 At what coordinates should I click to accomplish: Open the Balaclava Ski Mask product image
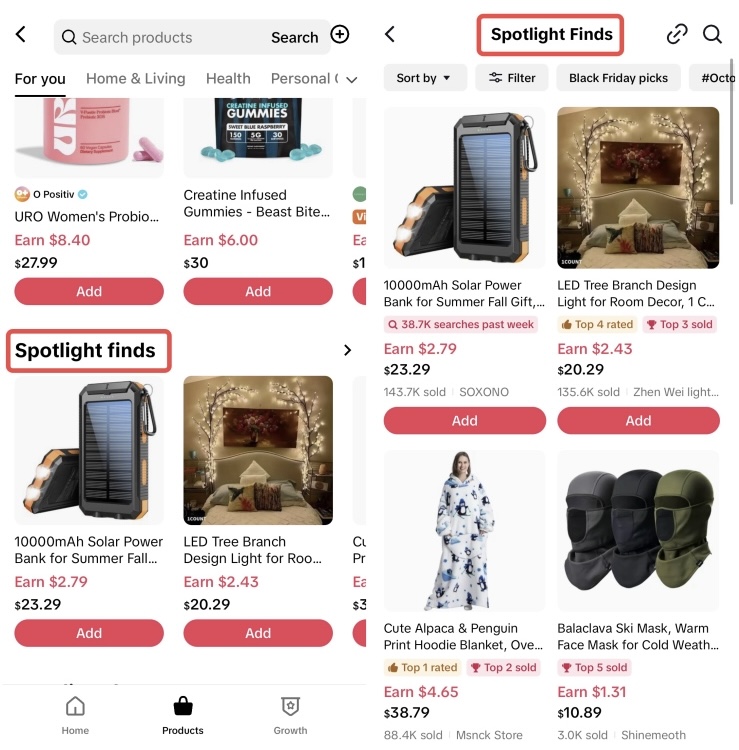click(638, 531)
